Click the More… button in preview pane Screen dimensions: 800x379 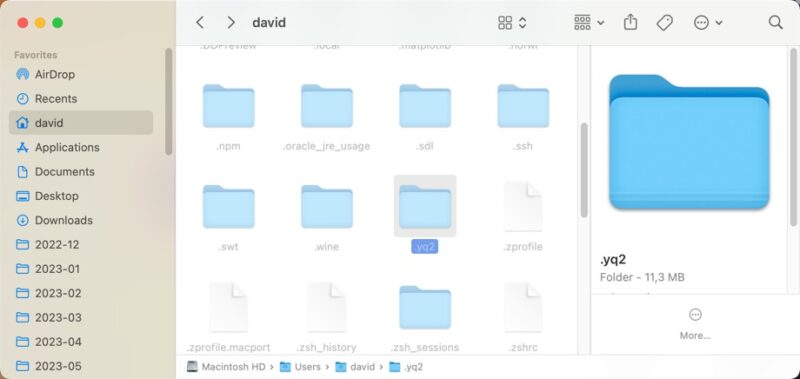[x=695, y=324]
